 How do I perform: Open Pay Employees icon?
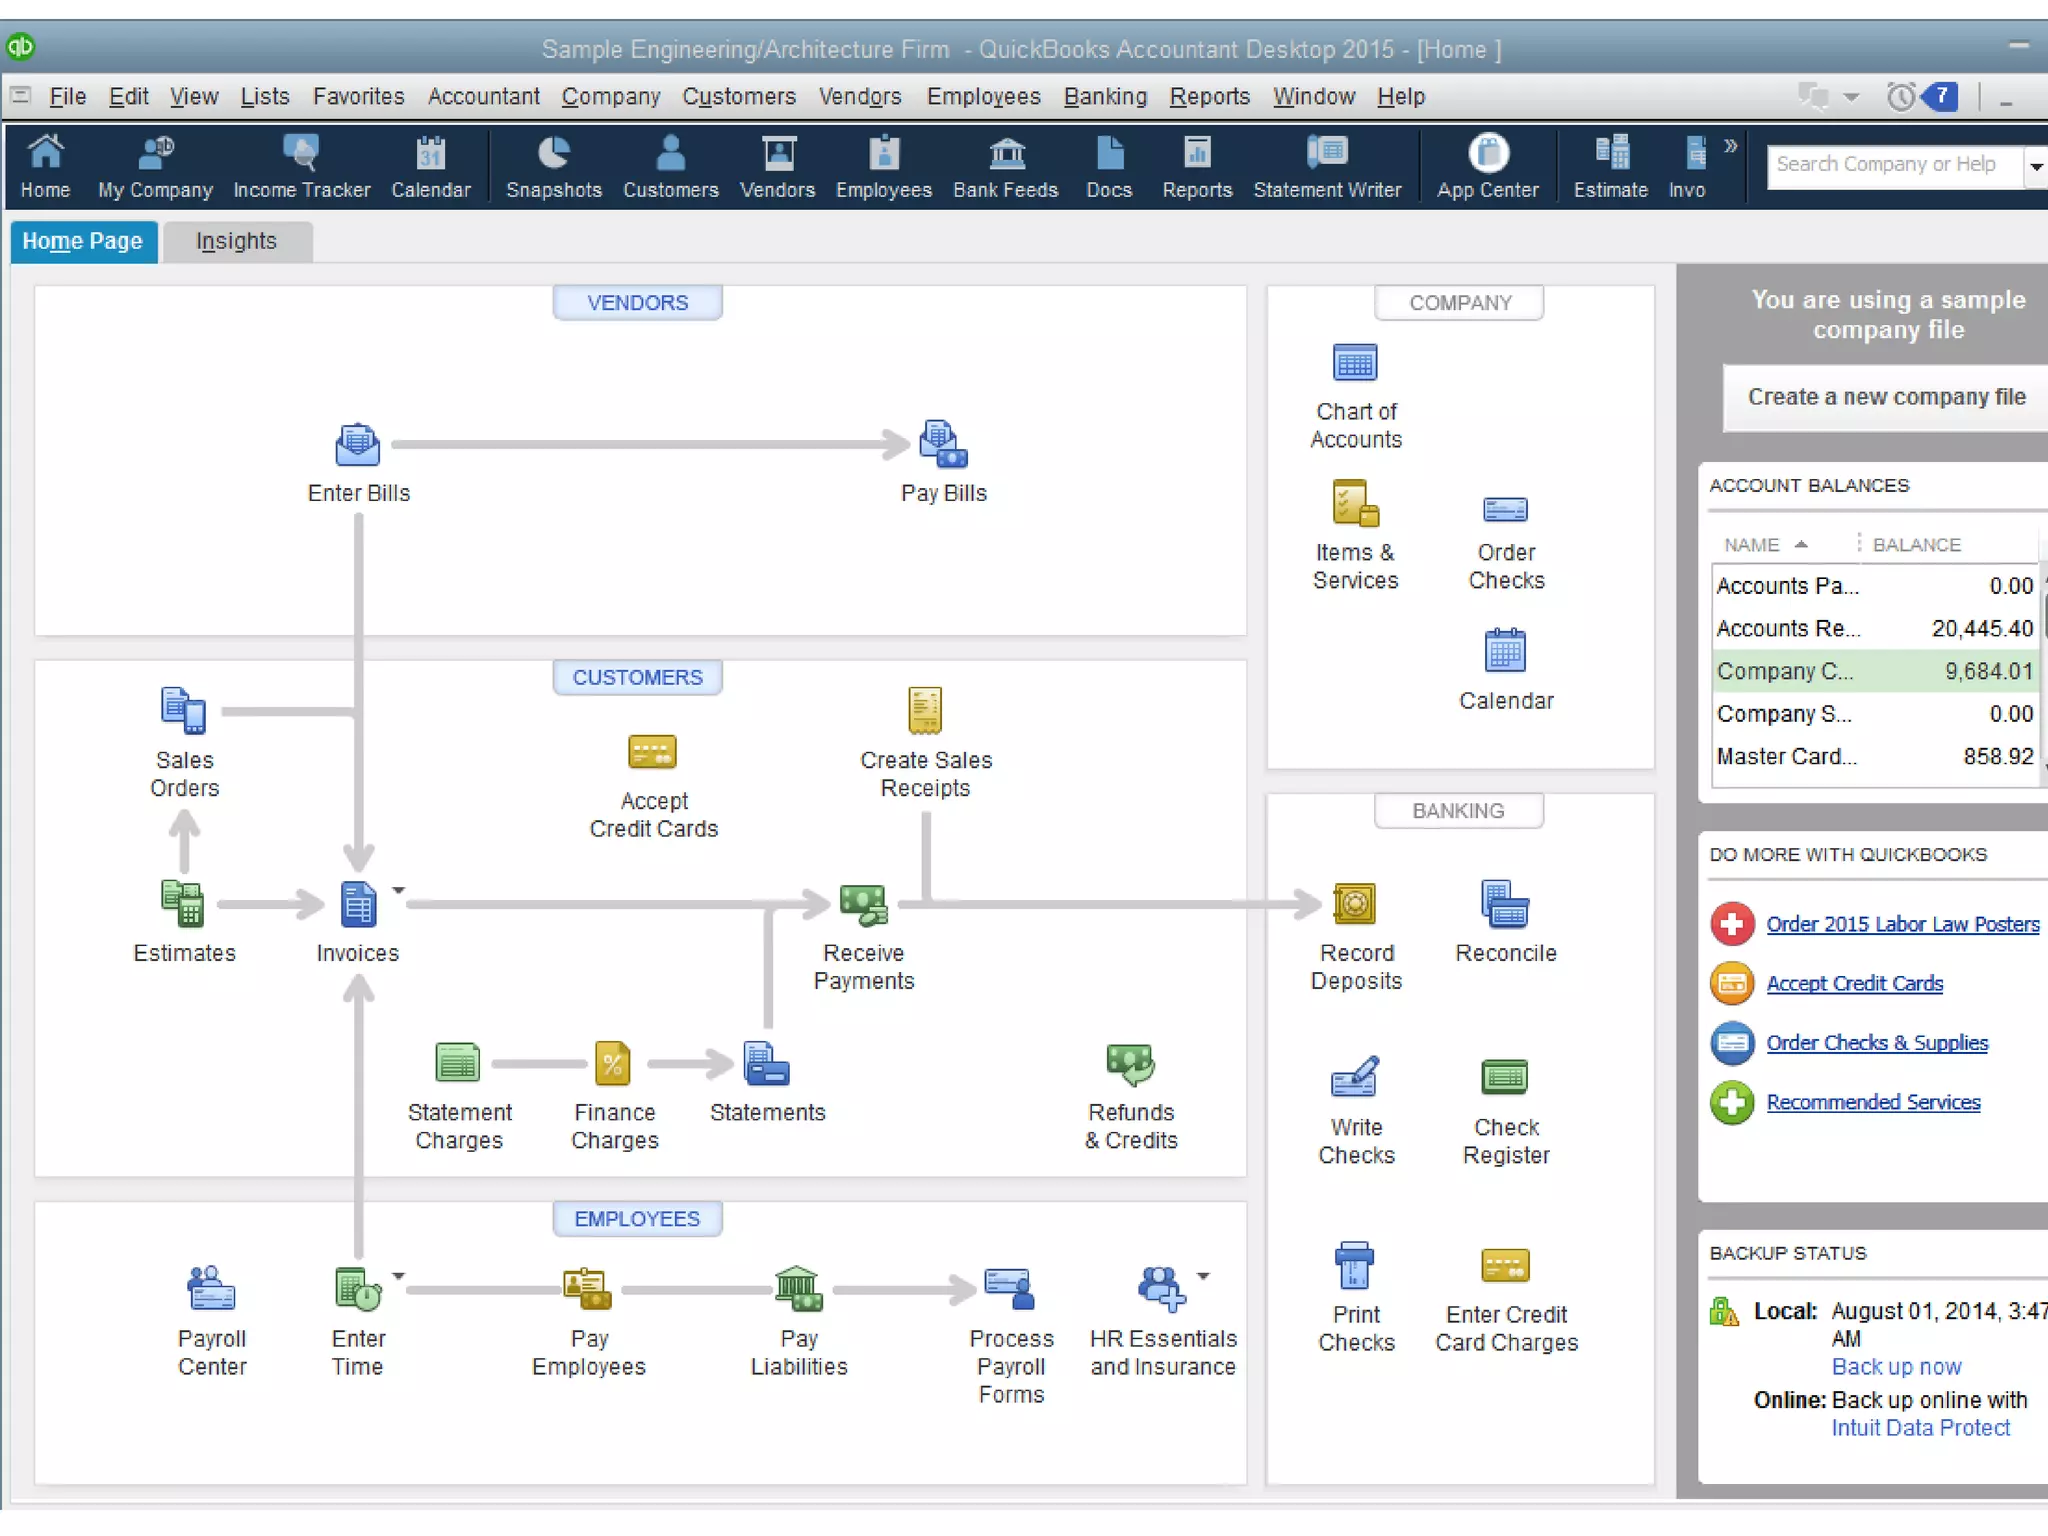pos(588,1289)
